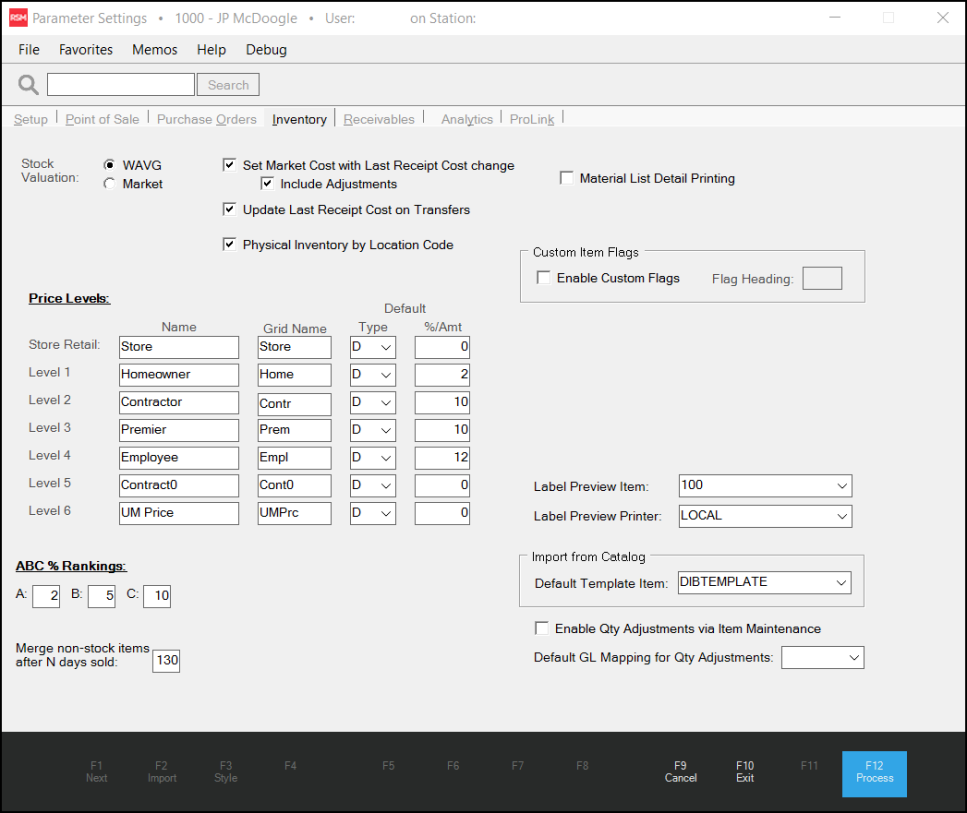Toggle the Include Adjustments checkbox
This screenshot has width=967, height=813.
coord(267,183)
